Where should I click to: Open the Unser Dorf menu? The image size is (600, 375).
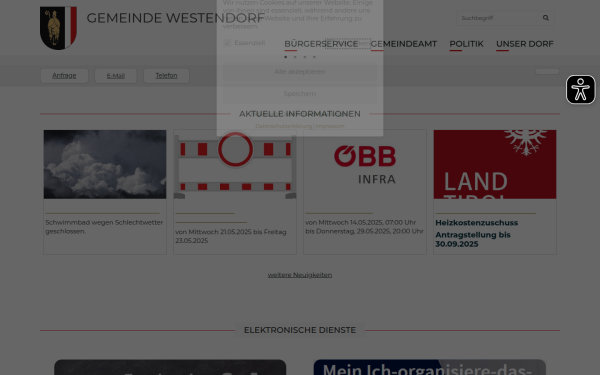[525, 44]
